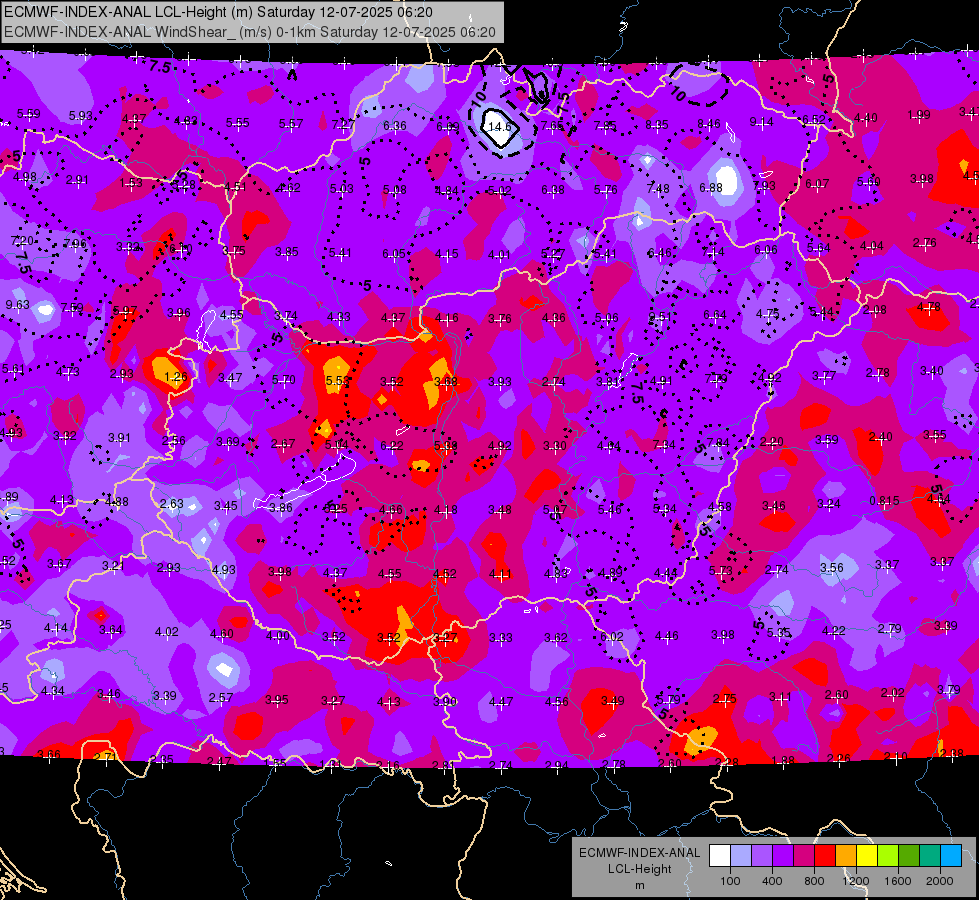This screenshot has height=900, width=979.
Task: Click the 5.70 wind shear value
Action: pyautogui.click(x=284, y=380)
